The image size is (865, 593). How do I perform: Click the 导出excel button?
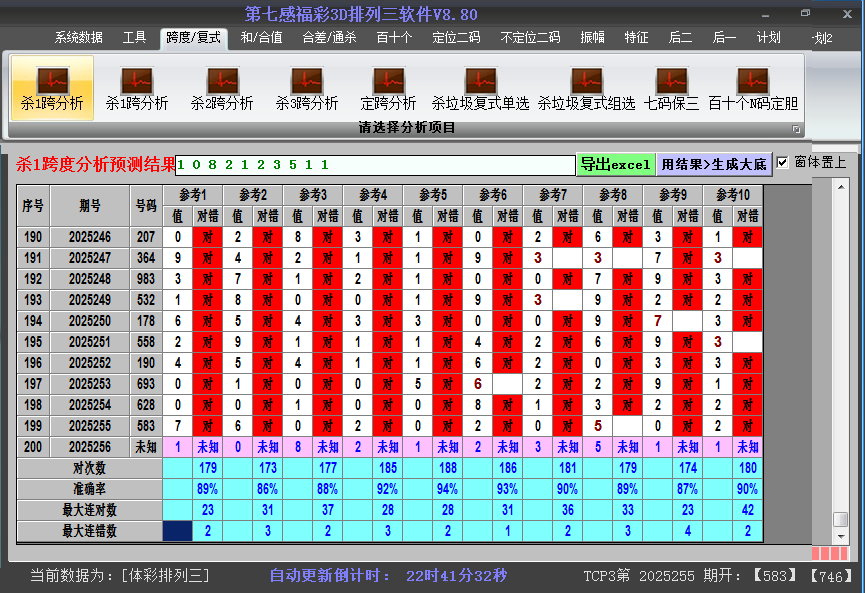pos(615,164)
